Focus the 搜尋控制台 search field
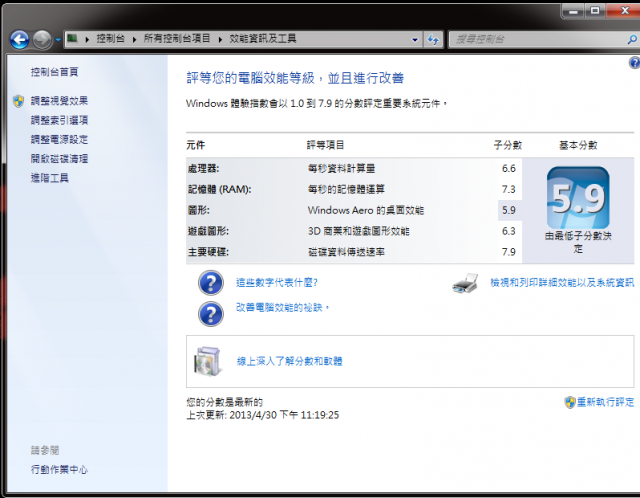Screen dimensions: 640x498 pyautogui.click(x=537, y=40)
